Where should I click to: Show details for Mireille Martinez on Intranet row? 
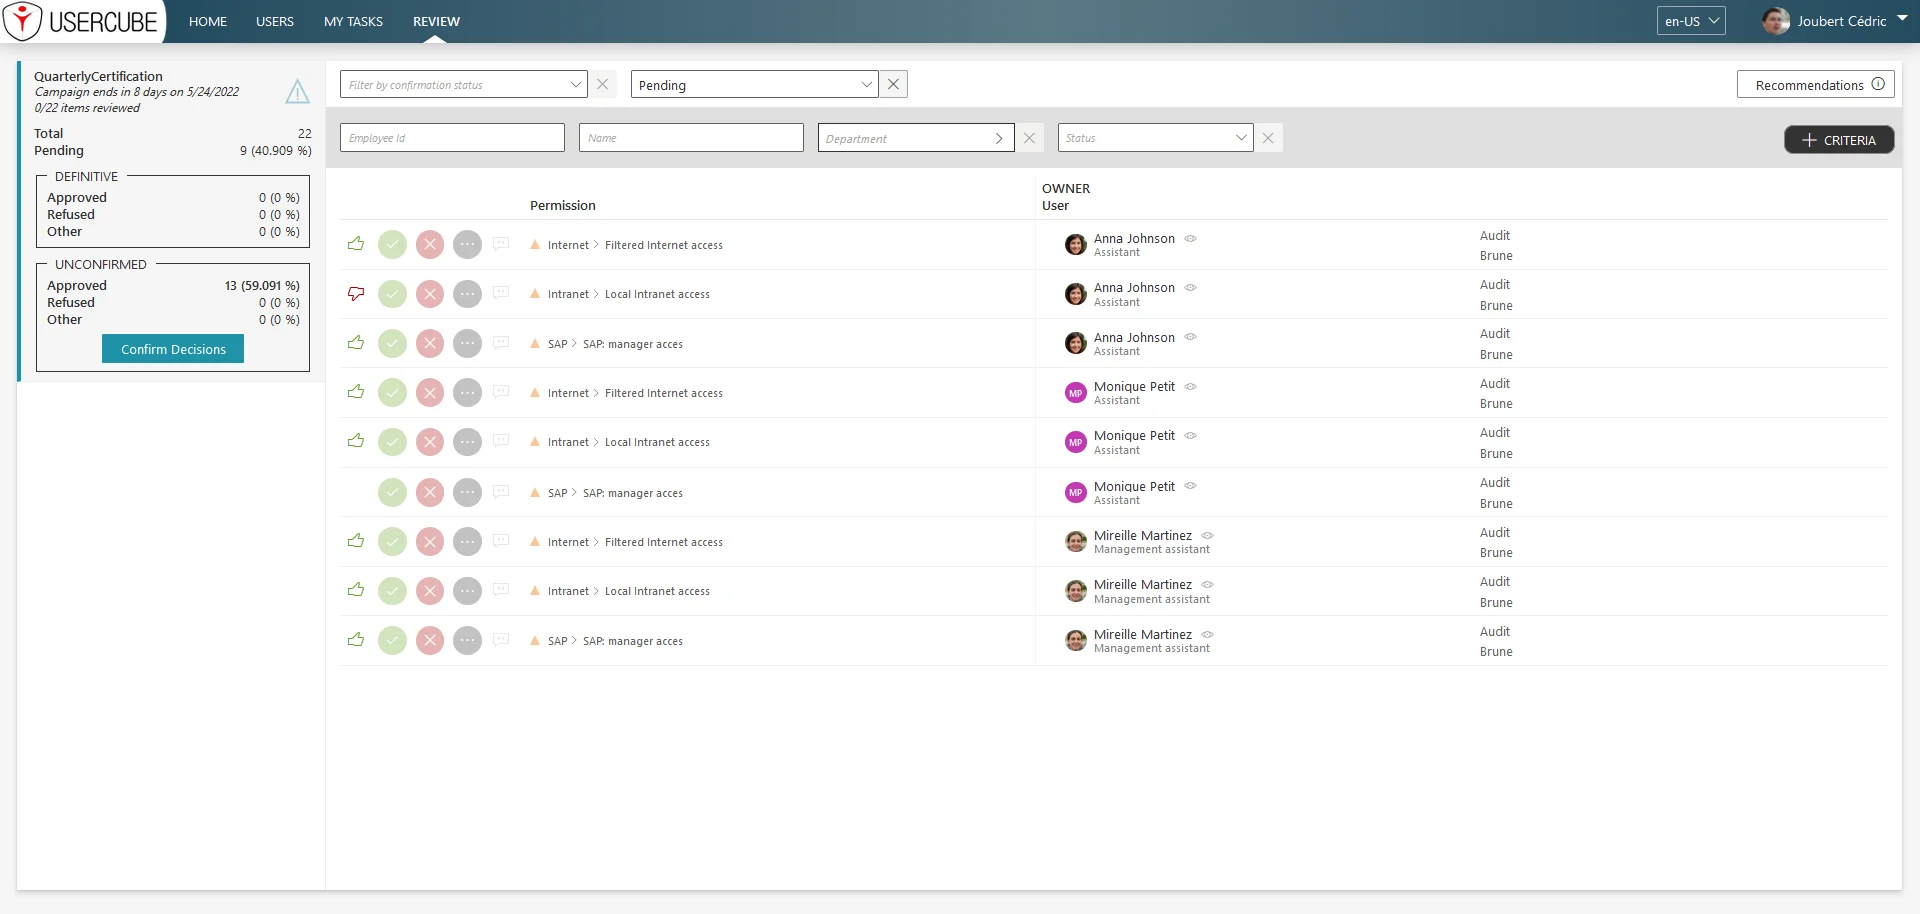[1207, 585]
